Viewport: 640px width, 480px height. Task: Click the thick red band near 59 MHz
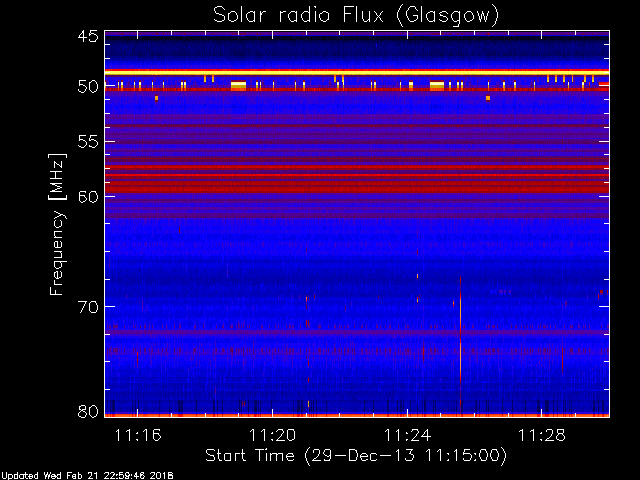point(357,187)
